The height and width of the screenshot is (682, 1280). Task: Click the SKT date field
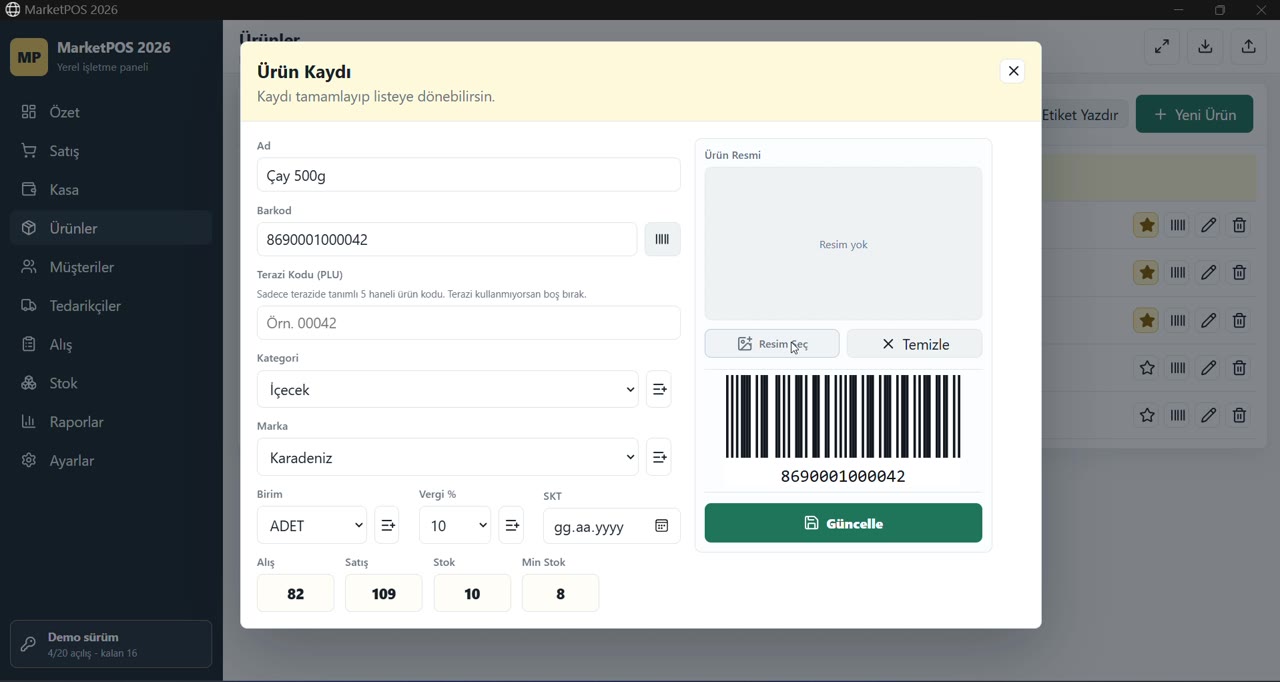tap(611, 526)
